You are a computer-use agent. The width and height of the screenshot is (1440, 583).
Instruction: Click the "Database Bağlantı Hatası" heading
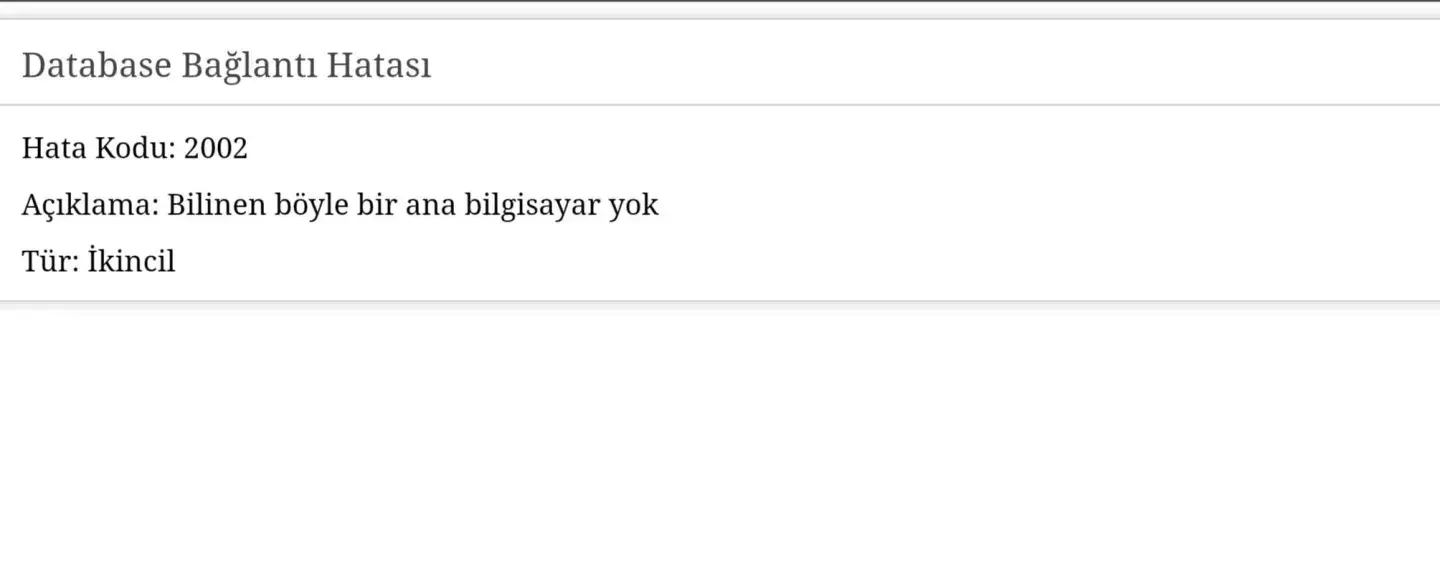(226, 66)
